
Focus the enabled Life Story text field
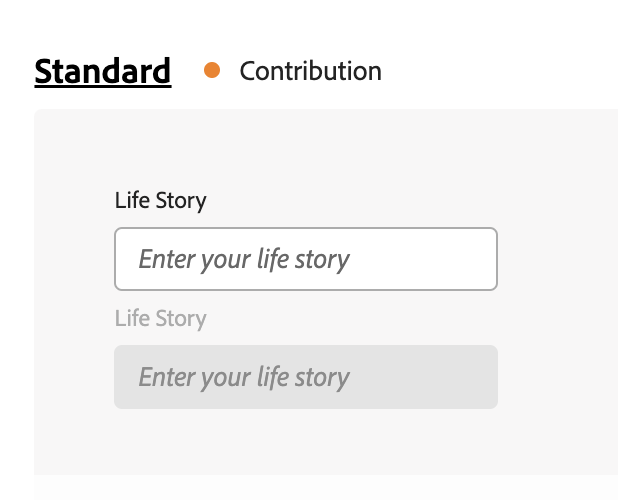306,259
